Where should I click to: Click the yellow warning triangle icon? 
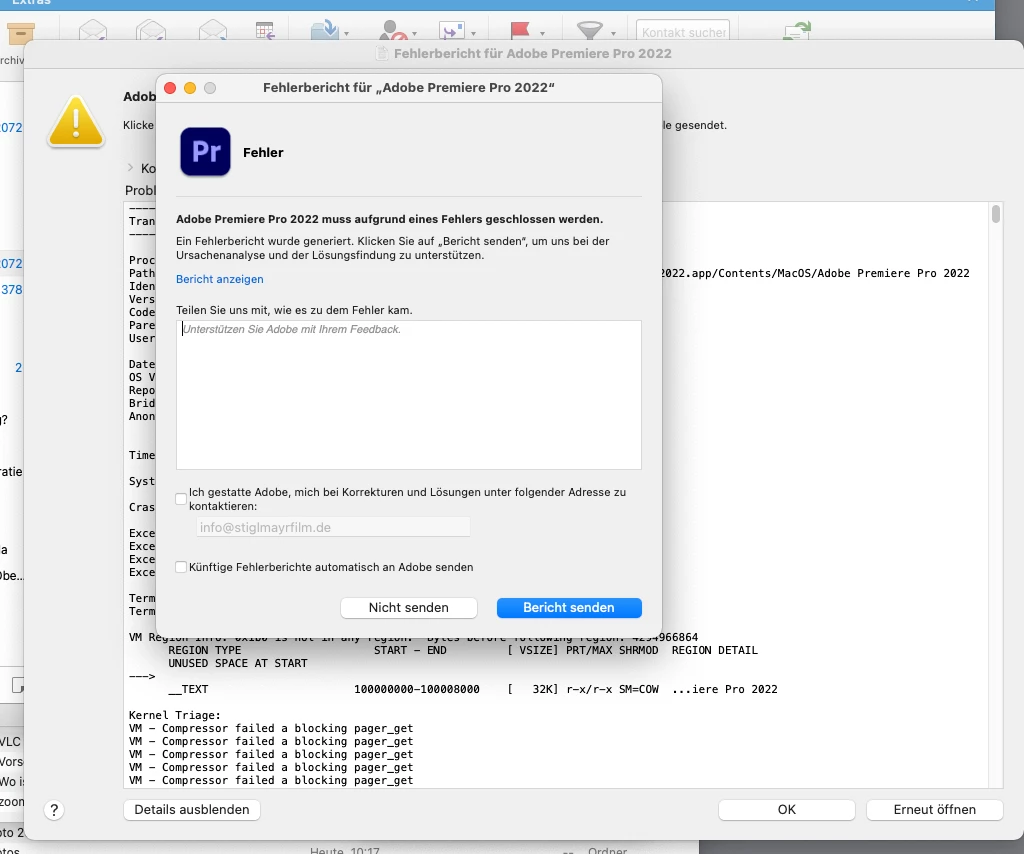[x=76, y=121]
